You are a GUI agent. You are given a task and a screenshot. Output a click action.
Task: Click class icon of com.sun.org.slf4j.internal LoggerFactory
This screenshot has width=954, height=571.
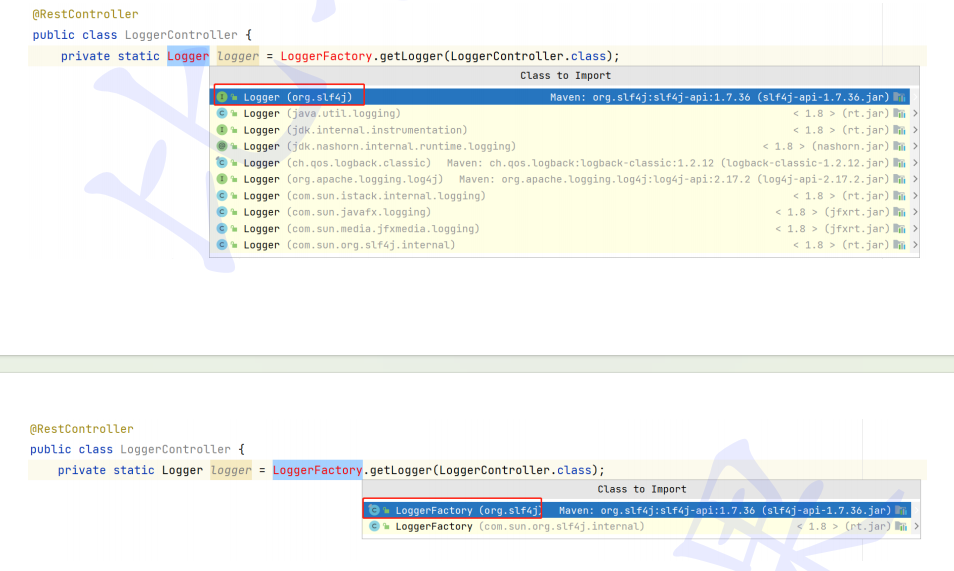tap(374, 526)
